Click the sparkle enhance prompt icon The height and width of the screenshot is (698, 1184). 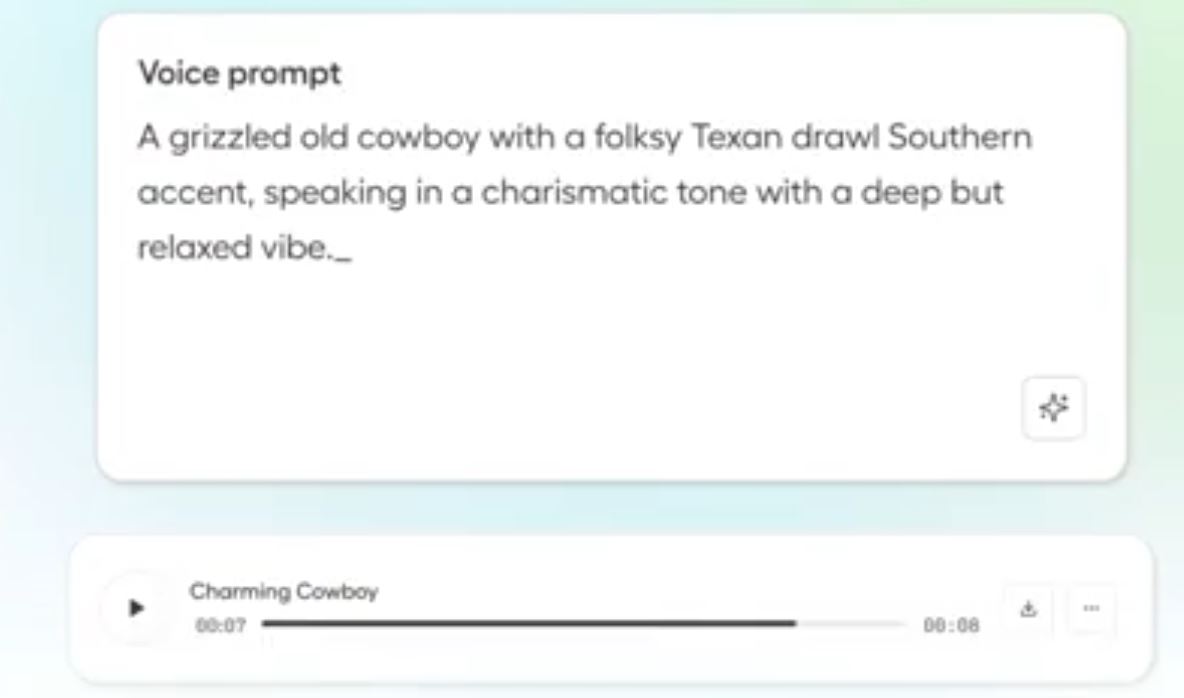click(1053, 407)
